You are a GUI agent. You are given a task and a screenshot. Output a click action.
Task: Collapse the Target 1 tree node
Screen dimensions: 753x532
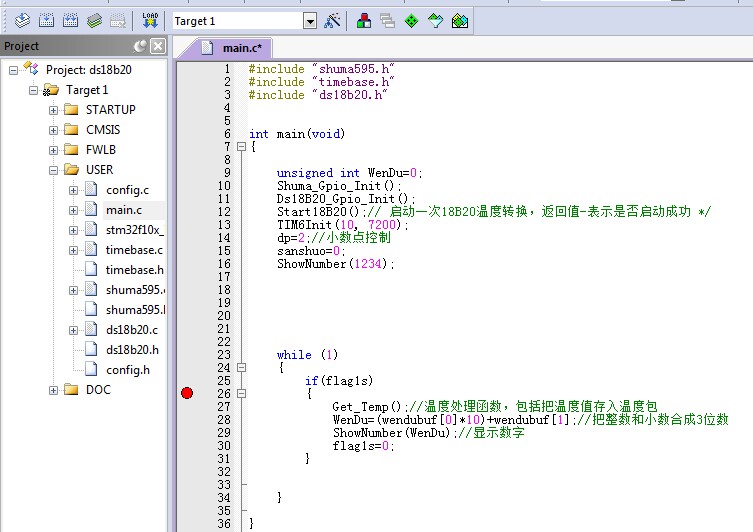click(33, 90)
